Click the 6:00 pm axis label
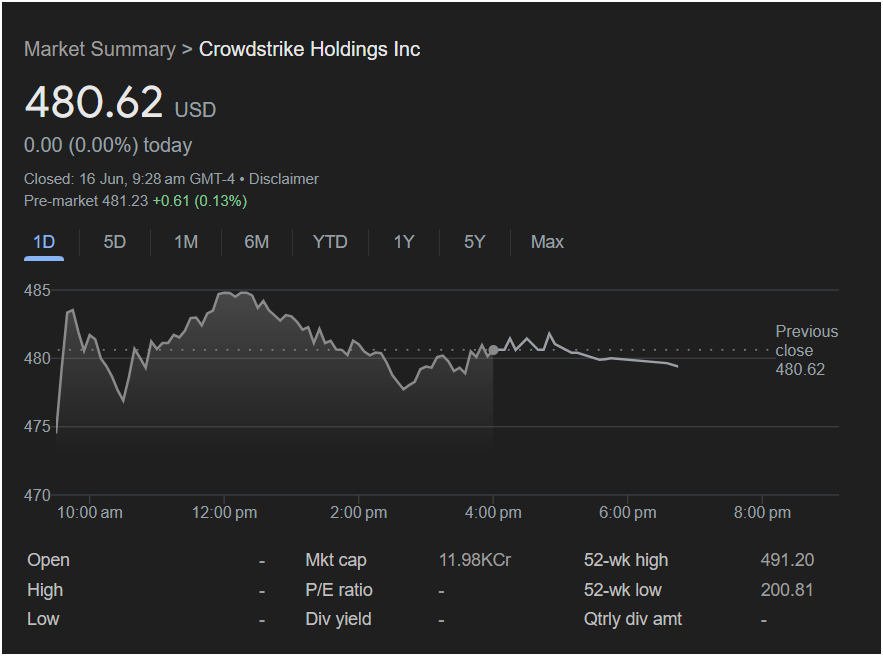Screen dimensions: 883x656 tap(628, 512)
